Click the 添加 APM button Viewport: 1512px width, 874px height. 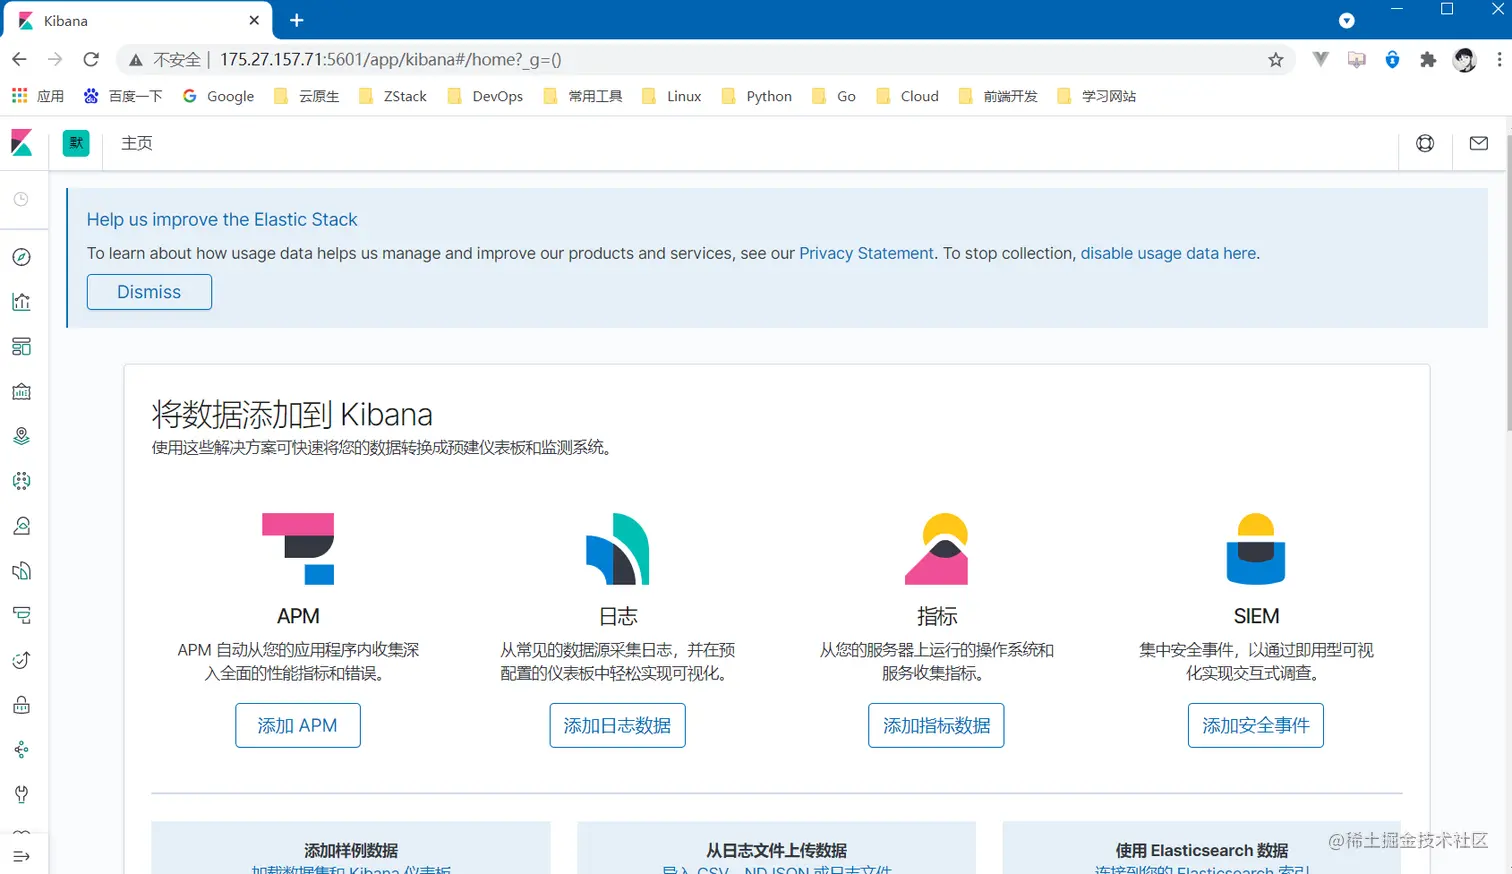298,725
